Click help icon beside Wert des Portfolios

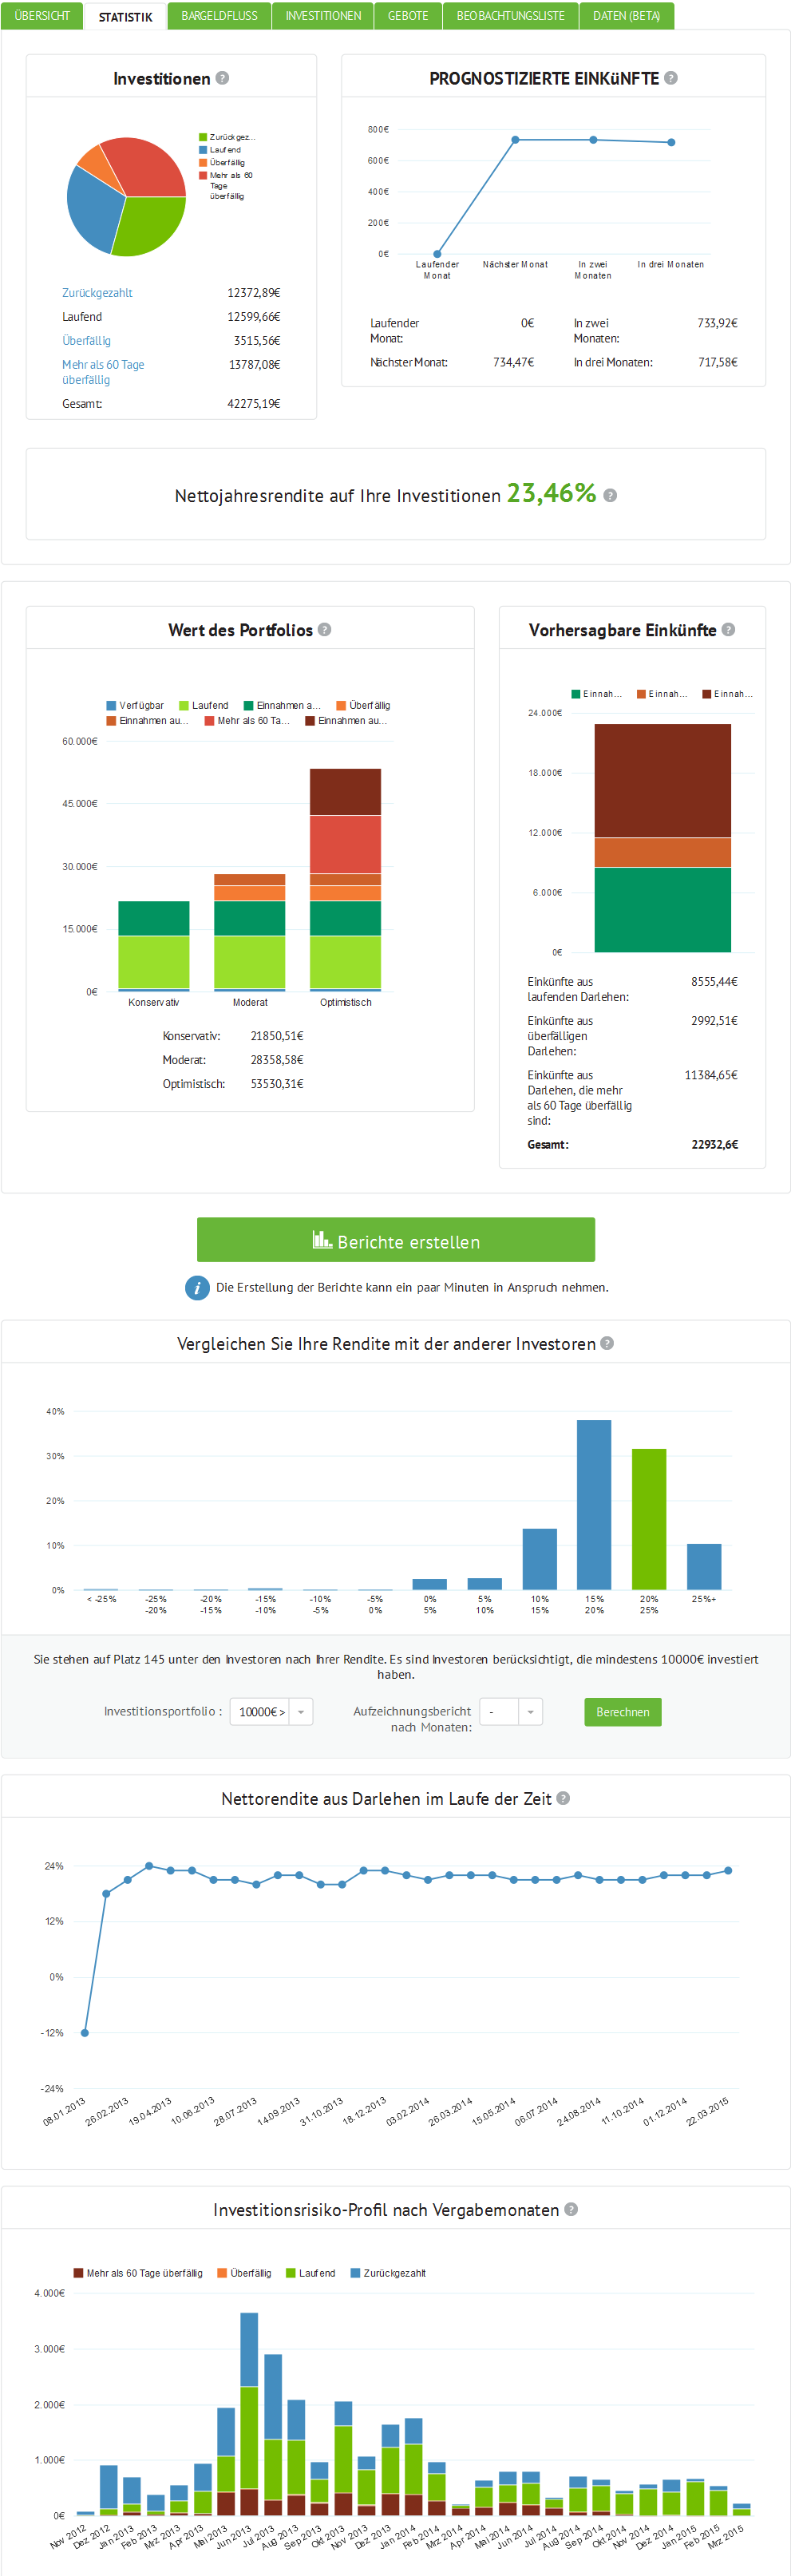click(324, 630)
